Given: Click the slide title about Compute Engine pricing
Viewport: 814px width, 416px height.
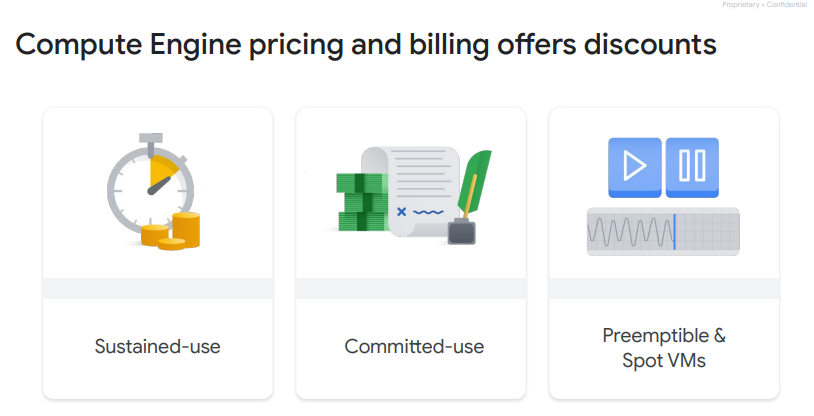Looking at the screenshot, I should pos(366,46).
